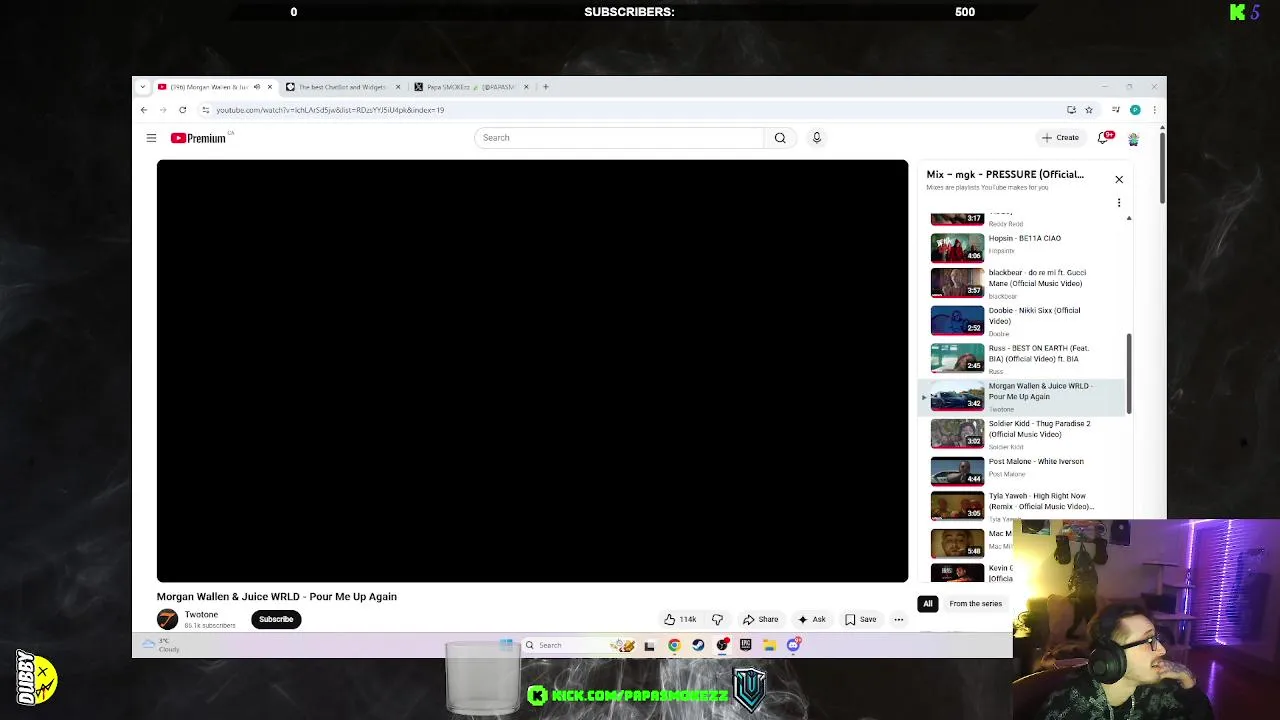1280x720 pixels.
Task: Open Chrome three-dot menu
Action: click(x=1154, y=110)
